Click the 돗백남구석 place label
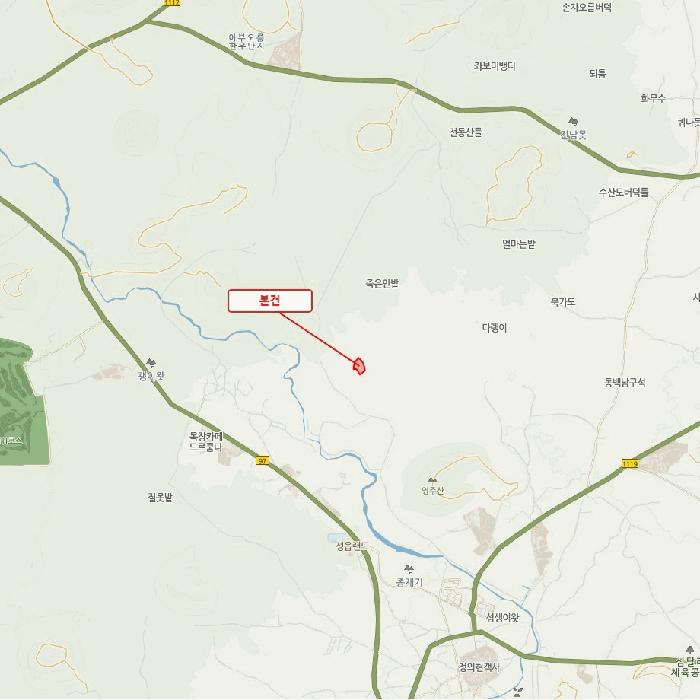 click(x=625, y=382)
